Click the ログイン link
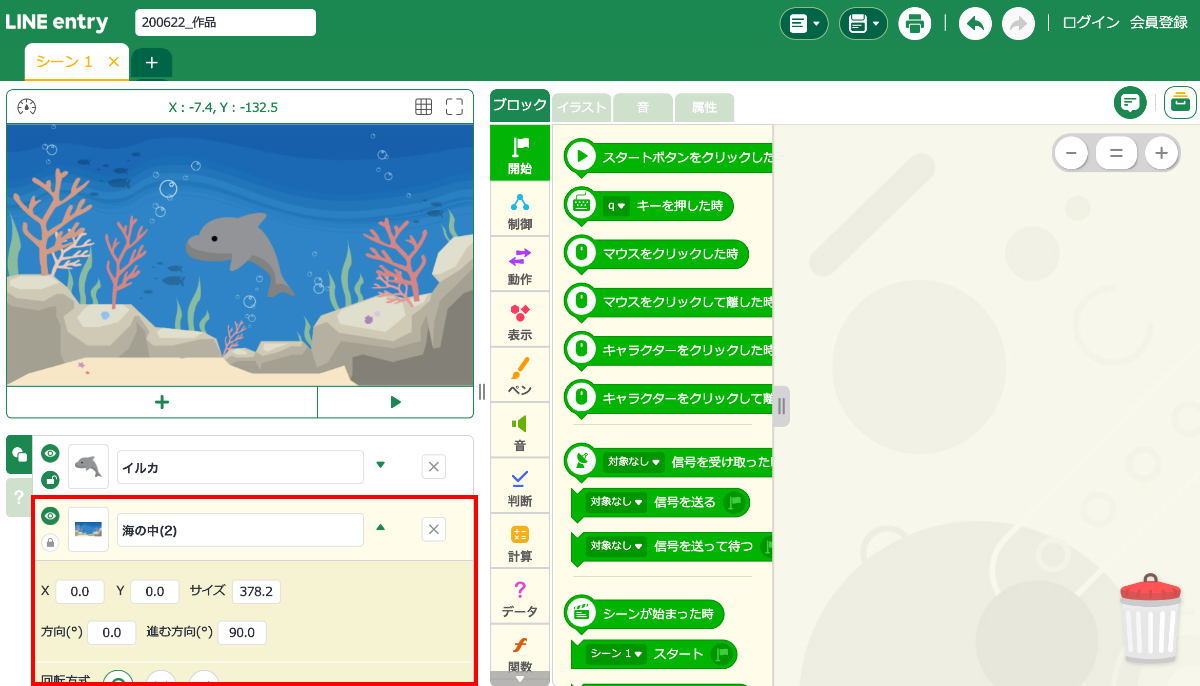 (x=1090, y=23)
